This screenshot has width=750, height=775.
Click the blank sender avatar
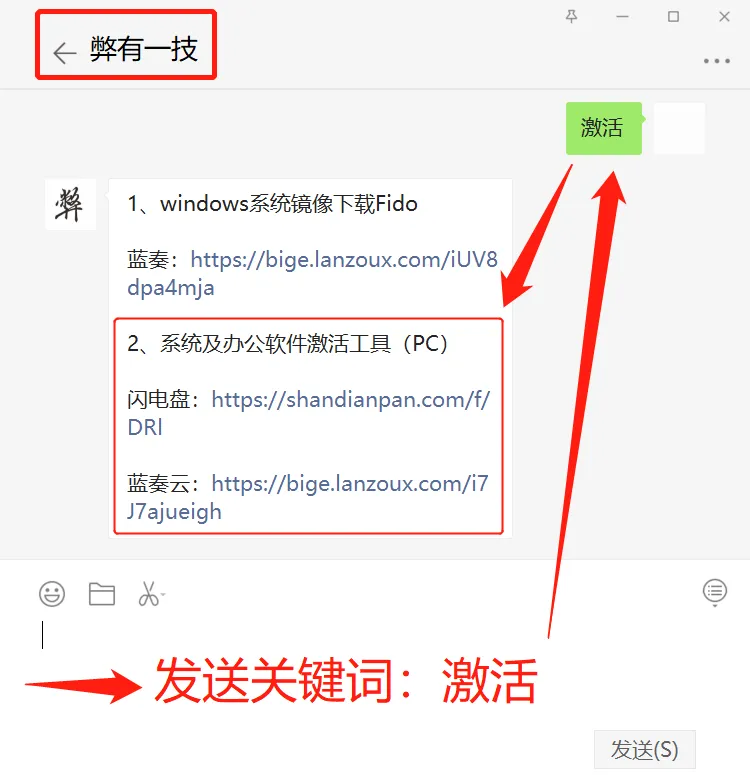coord(679,128)
